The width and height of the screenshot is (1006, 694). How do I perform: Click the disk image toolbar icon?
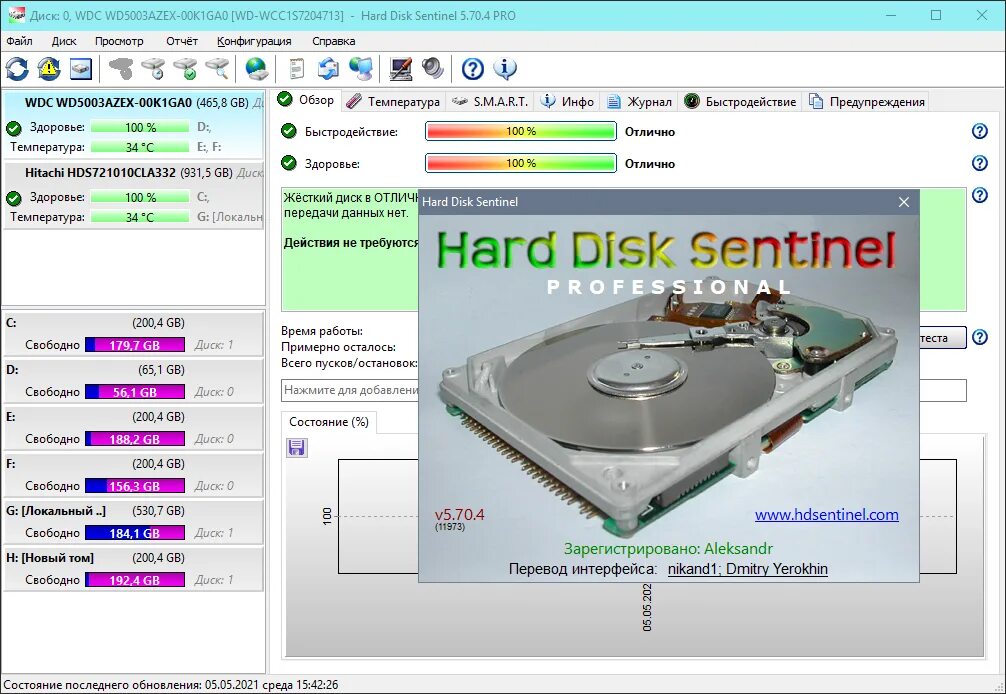coord(81,69)
